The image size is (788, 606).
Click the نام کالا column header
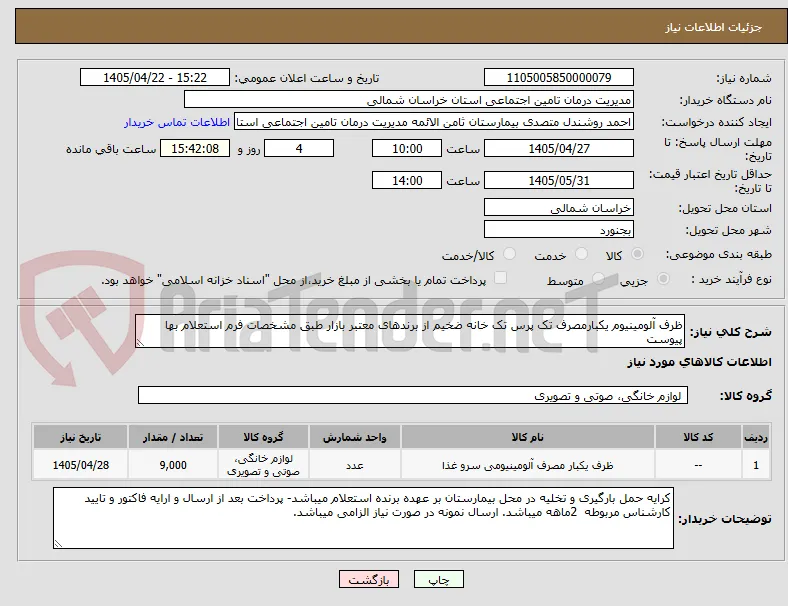528,437
